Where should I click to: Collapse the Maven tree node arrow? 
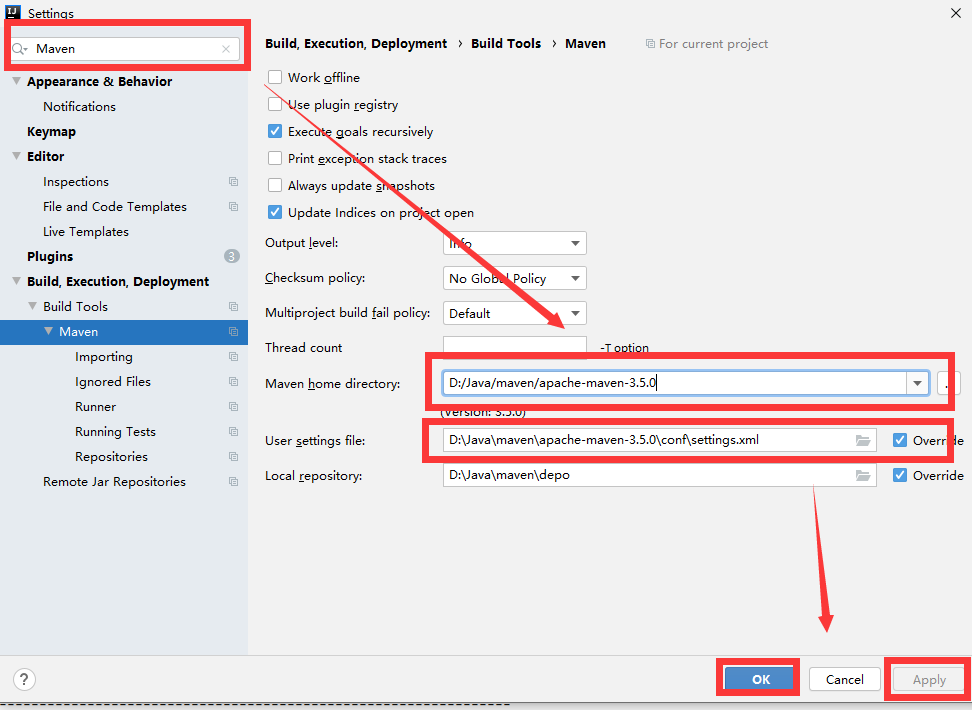click(48, 331)
